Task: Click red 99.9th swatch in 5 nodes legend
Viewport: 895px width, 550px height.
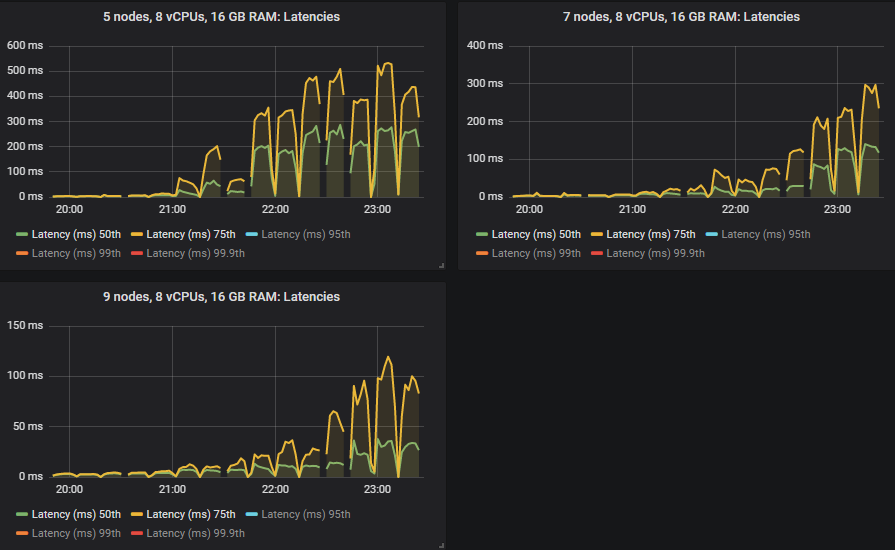Action: (137, 253)
